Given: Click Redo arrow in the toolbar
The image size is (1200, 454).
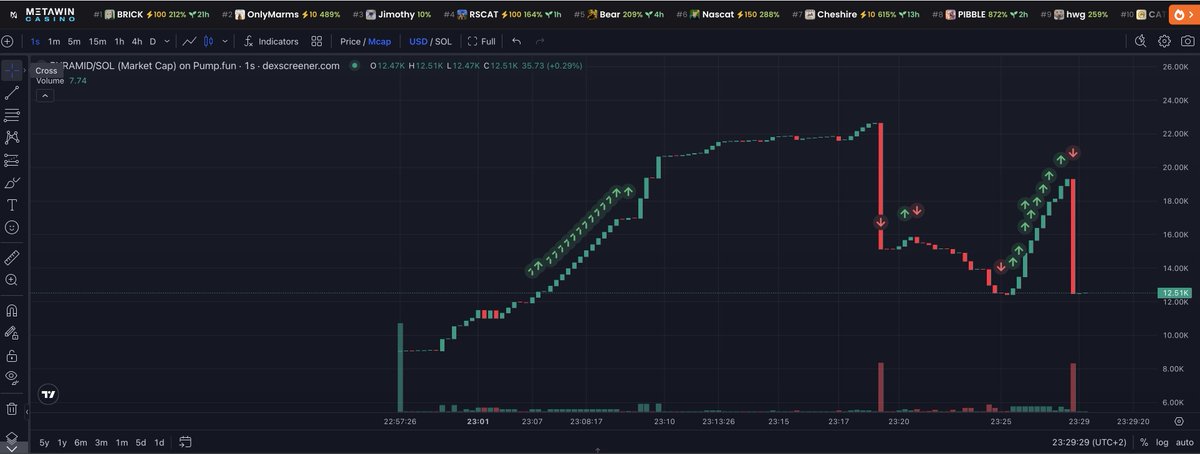Looking at the screenshot, I should tap(540, 41).
